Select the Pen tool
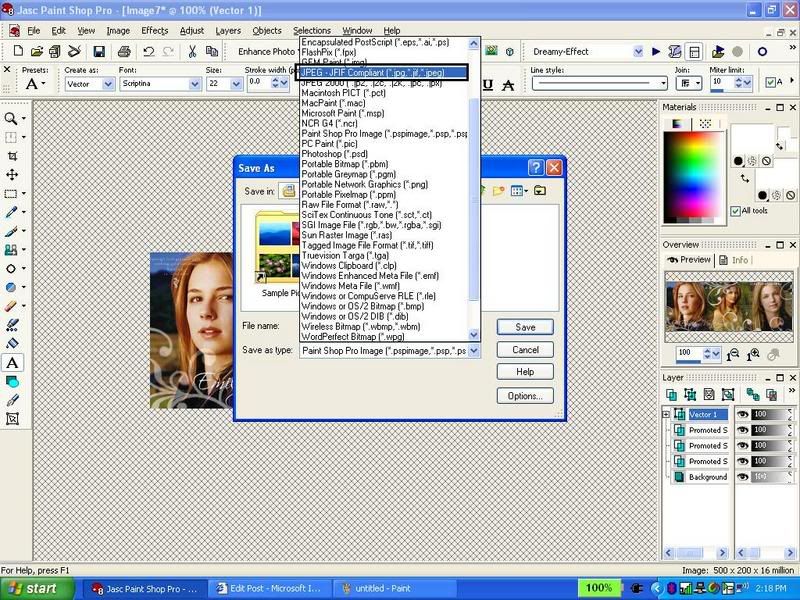The width and height of the screenshot is (800, 600). 12,400
